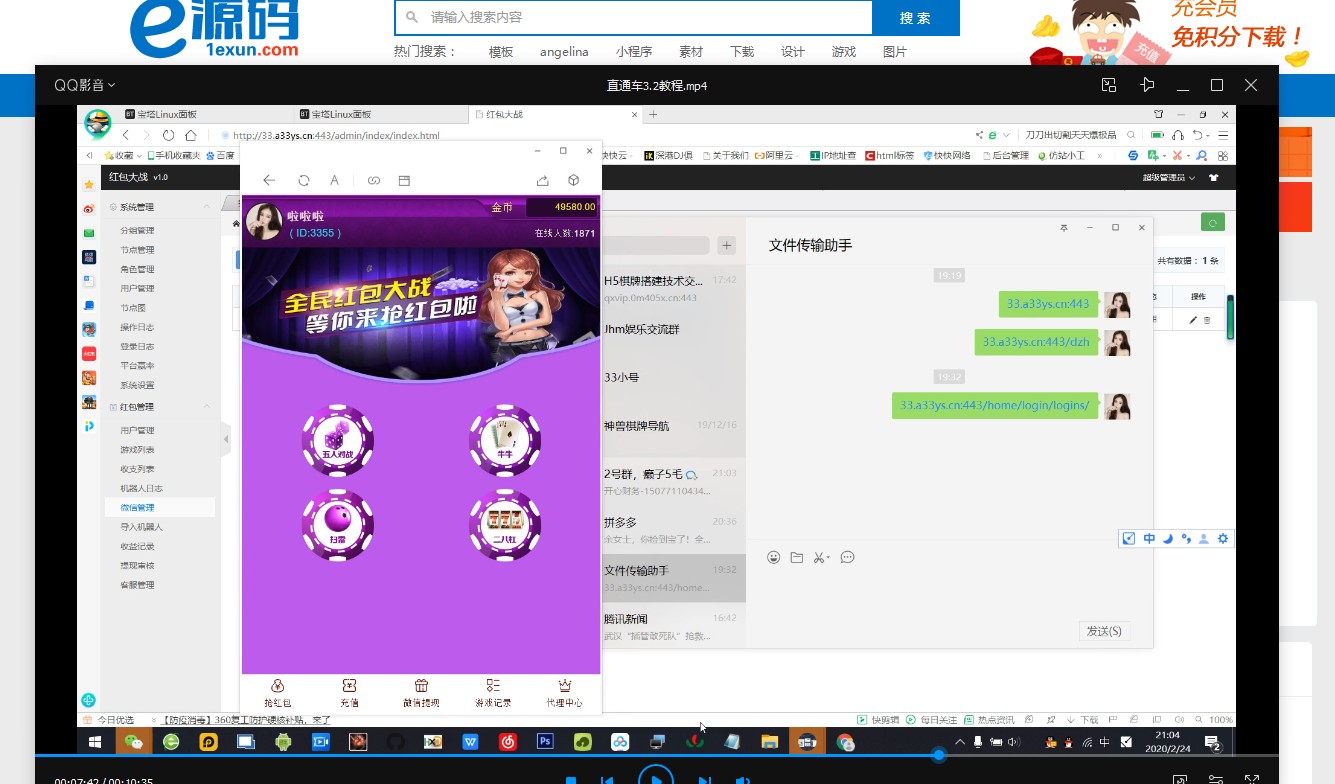This screenshot has width=1335, height=784.
Task: Switch player to mini mode icon
Action: (x=1109, y=86)
